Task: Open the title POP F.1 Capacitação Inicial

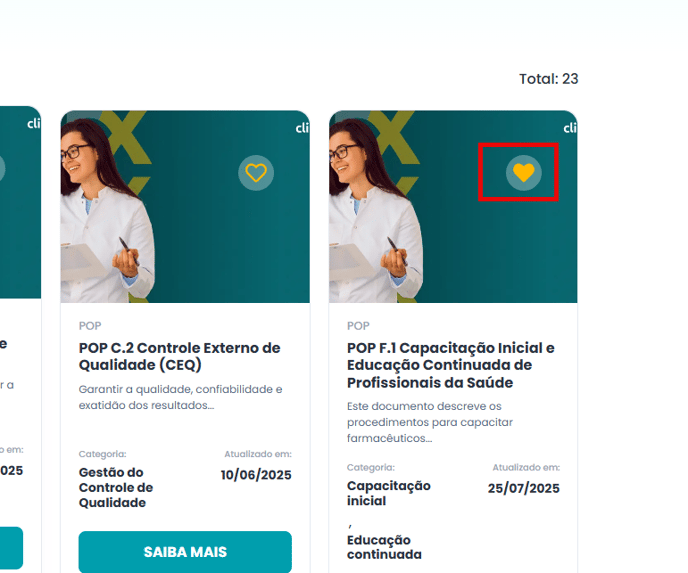Action: coord(451,365)
